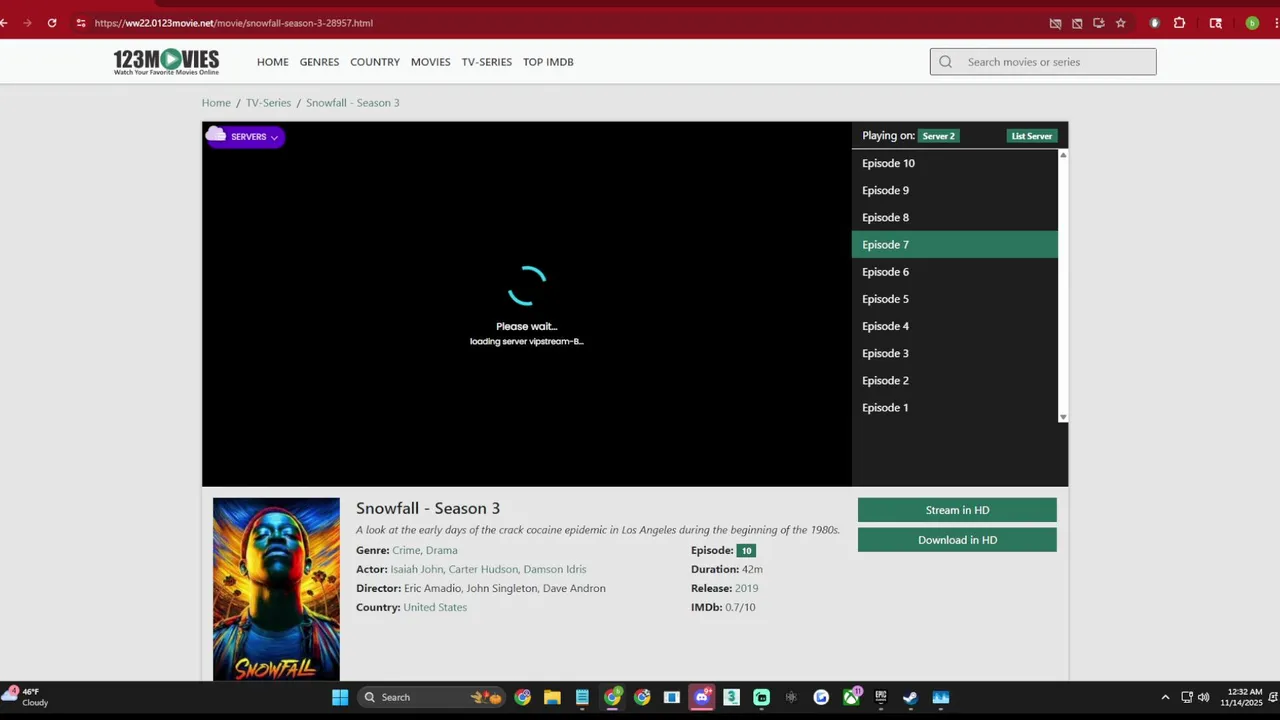Select Episode 9 from the list
This screenshot has width=1280, height=720.
954,190
